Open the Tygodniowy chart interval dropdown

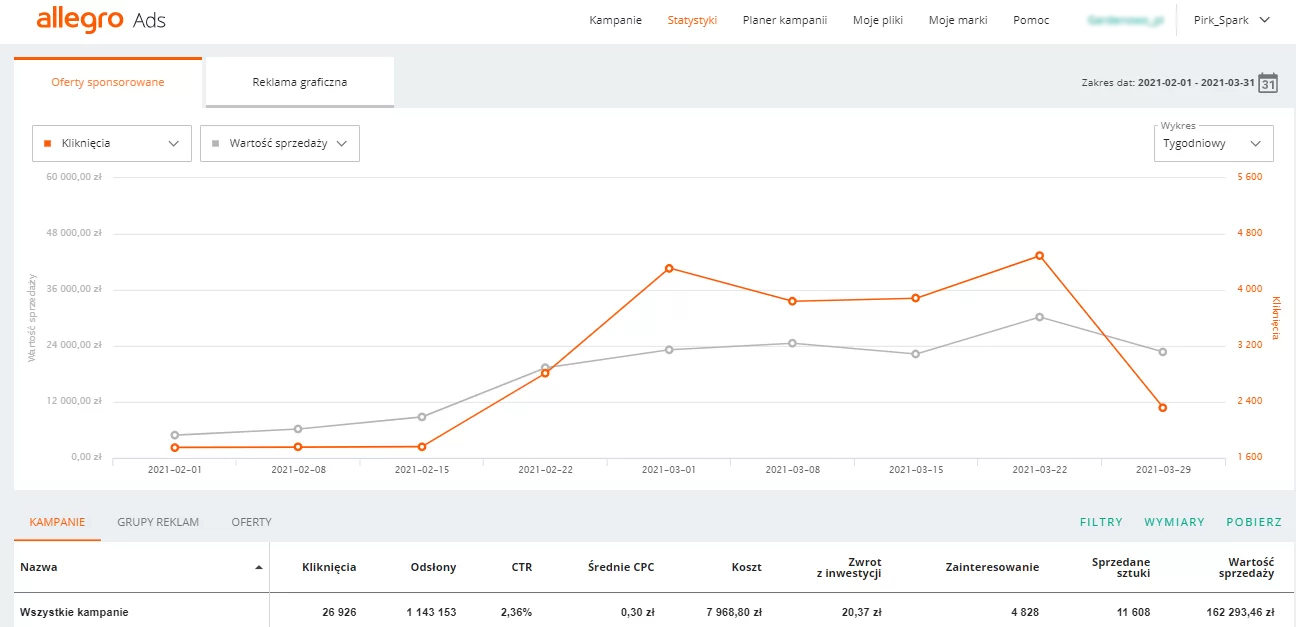coord(1212,143)
